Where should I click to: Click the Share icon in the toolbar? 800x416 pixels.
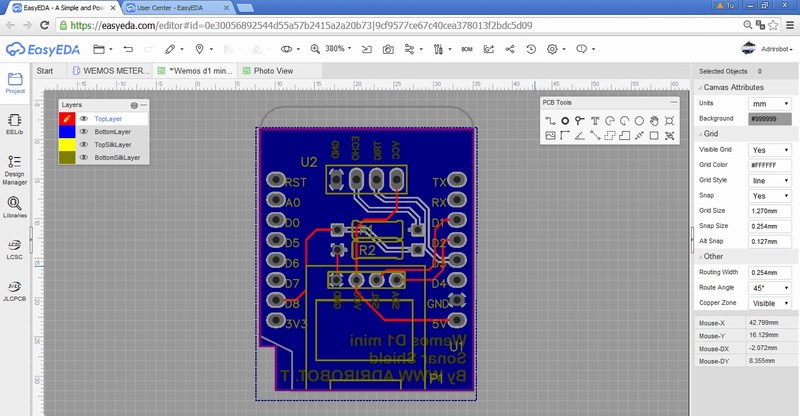click(510, 49)
